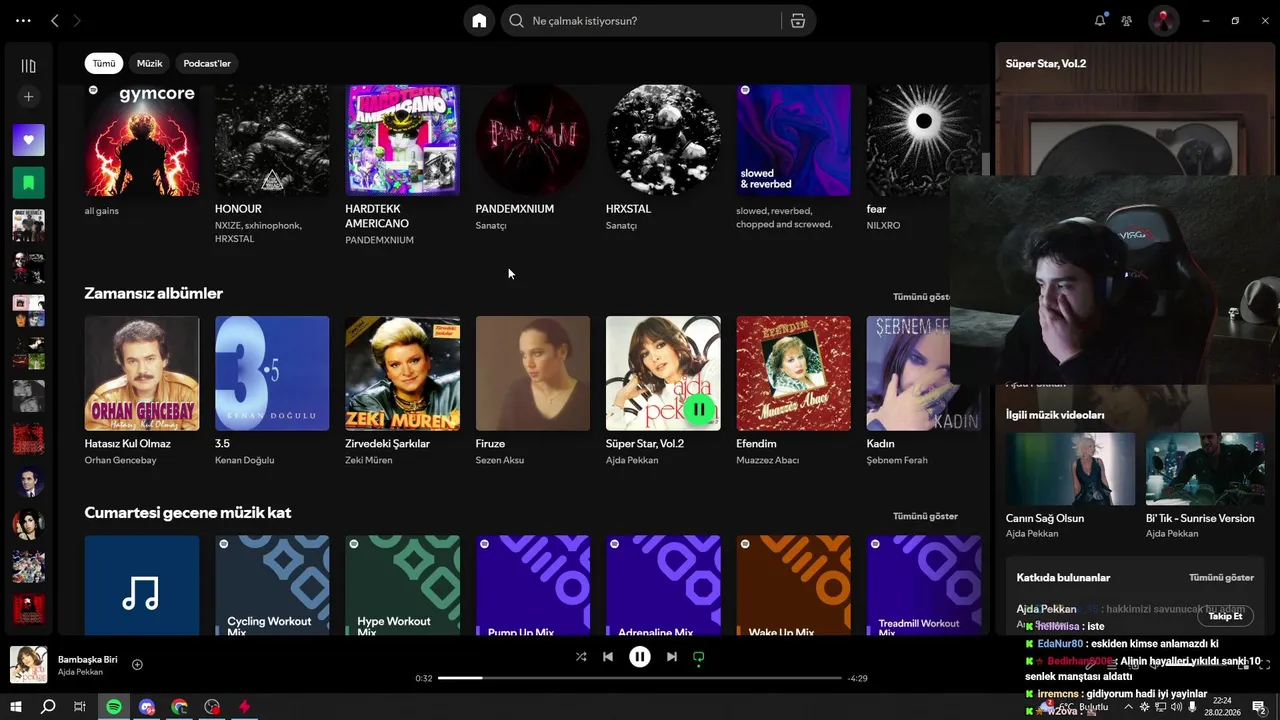Open the Pump Up Mix tile
The width and height of the screenshot is (1280, 720).
533,585
